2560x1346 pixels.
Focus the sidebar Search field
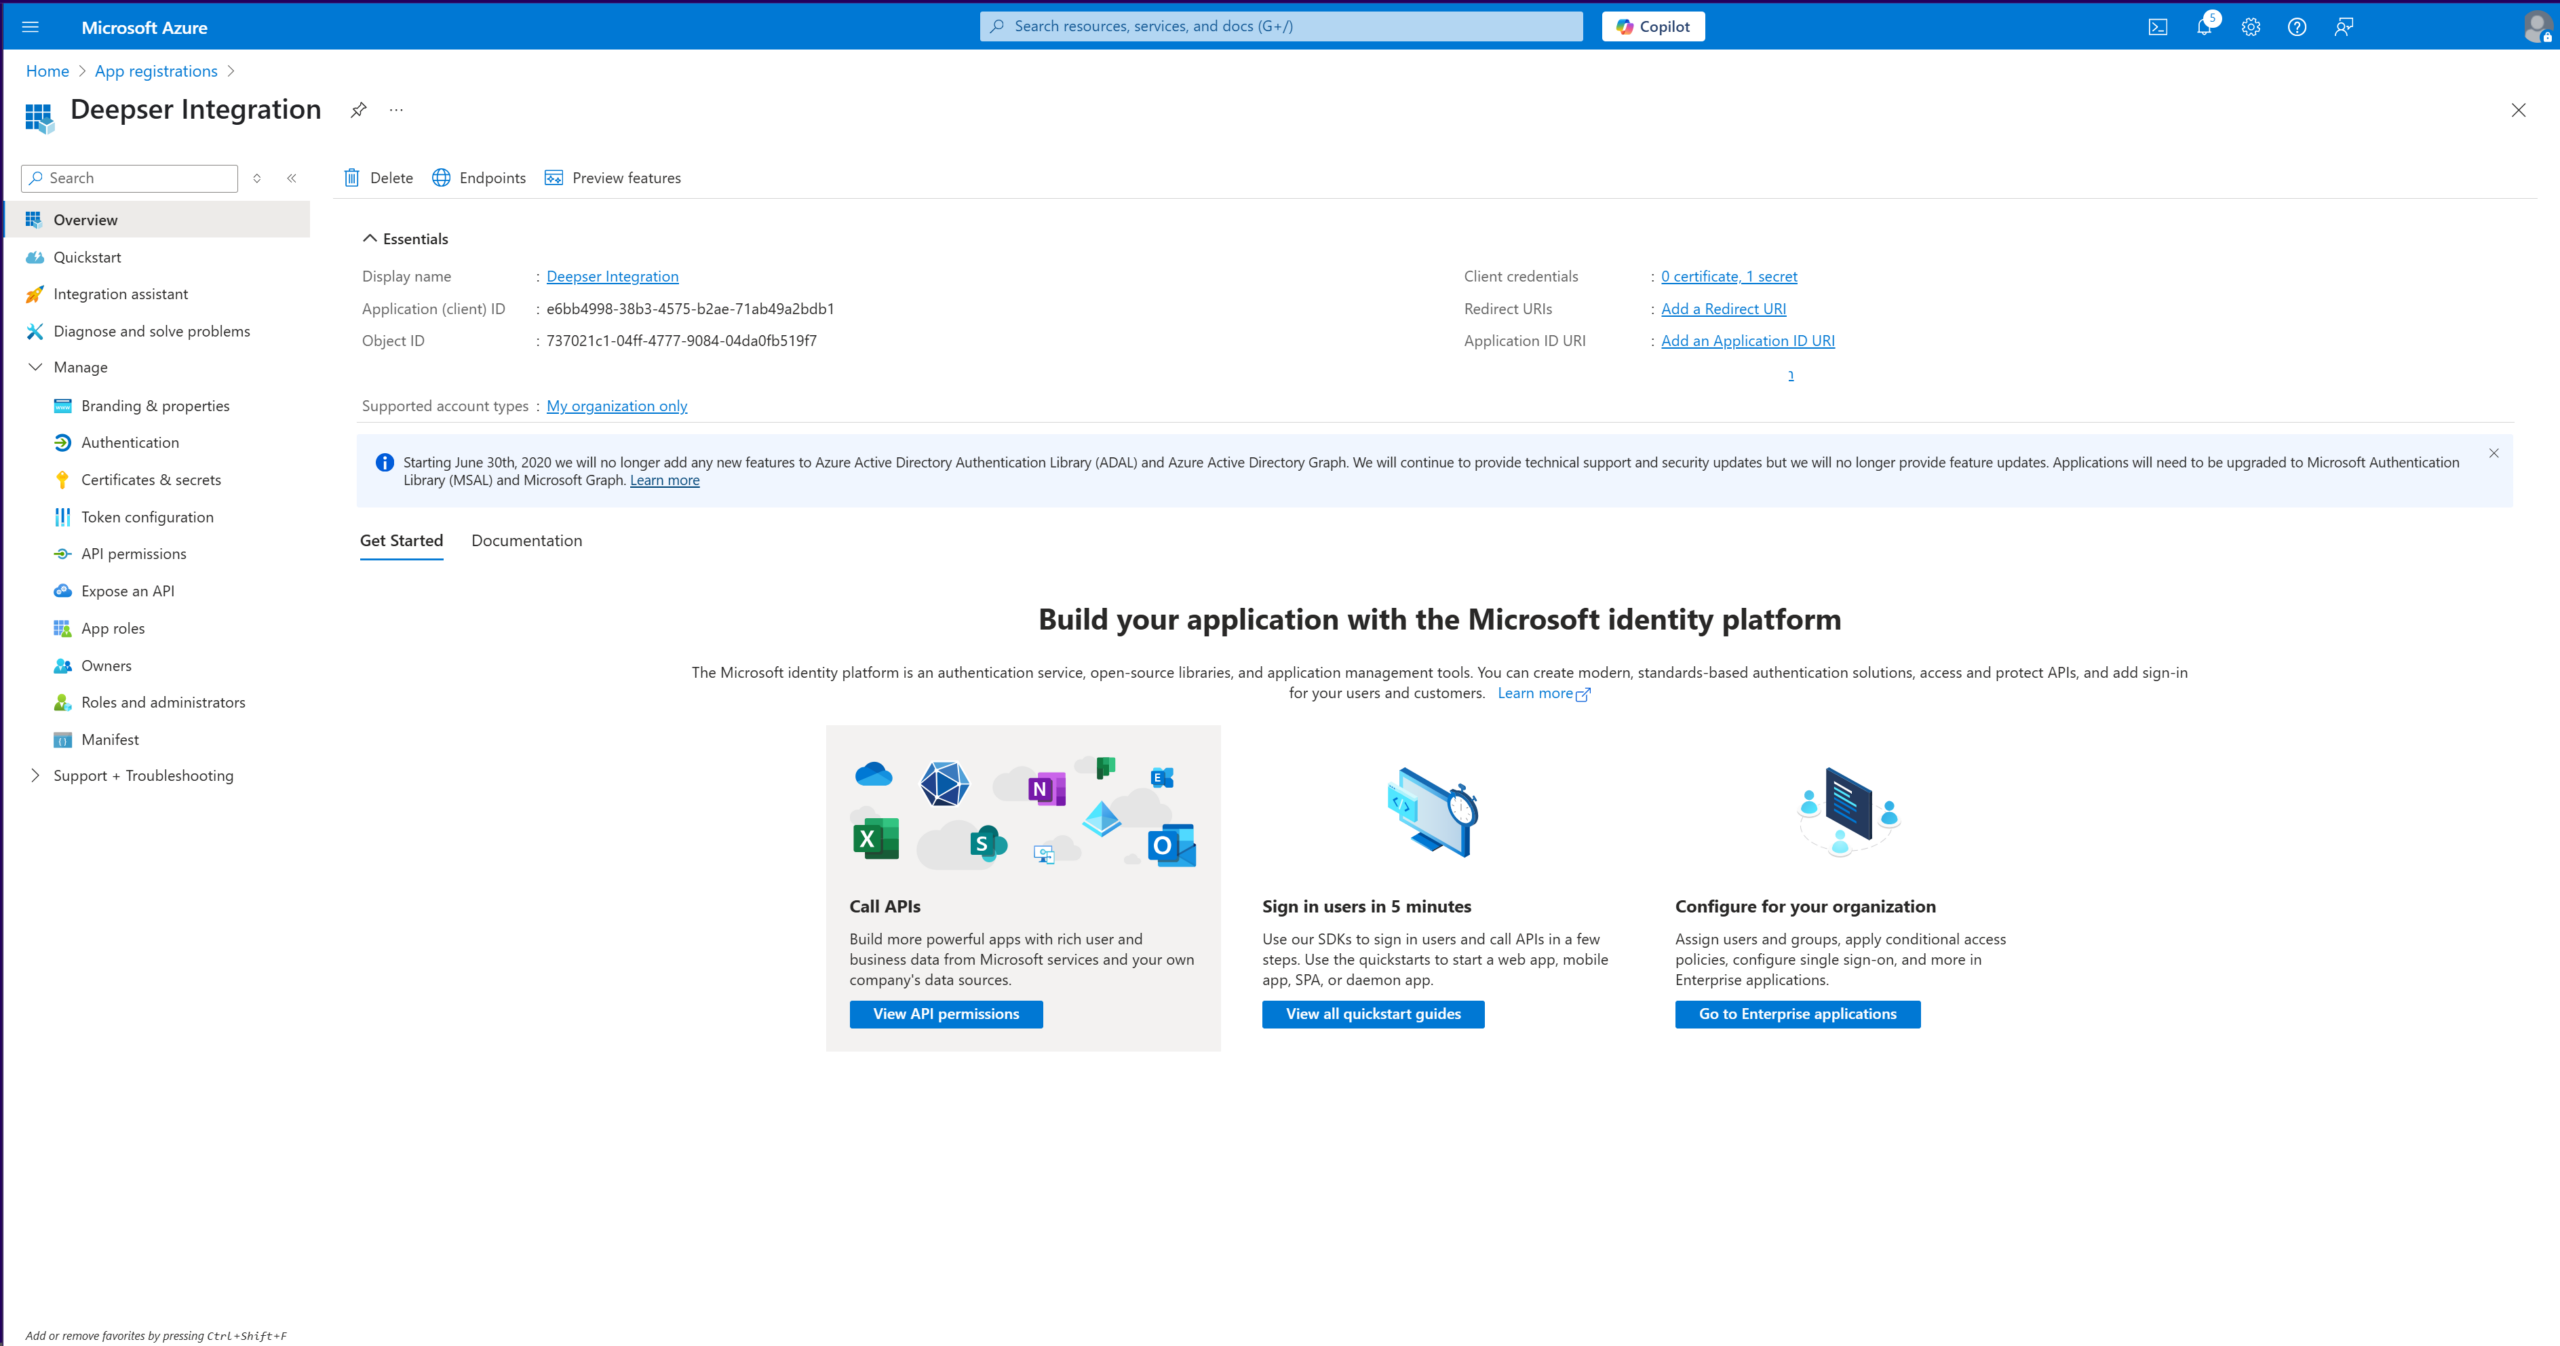(129, 178)
